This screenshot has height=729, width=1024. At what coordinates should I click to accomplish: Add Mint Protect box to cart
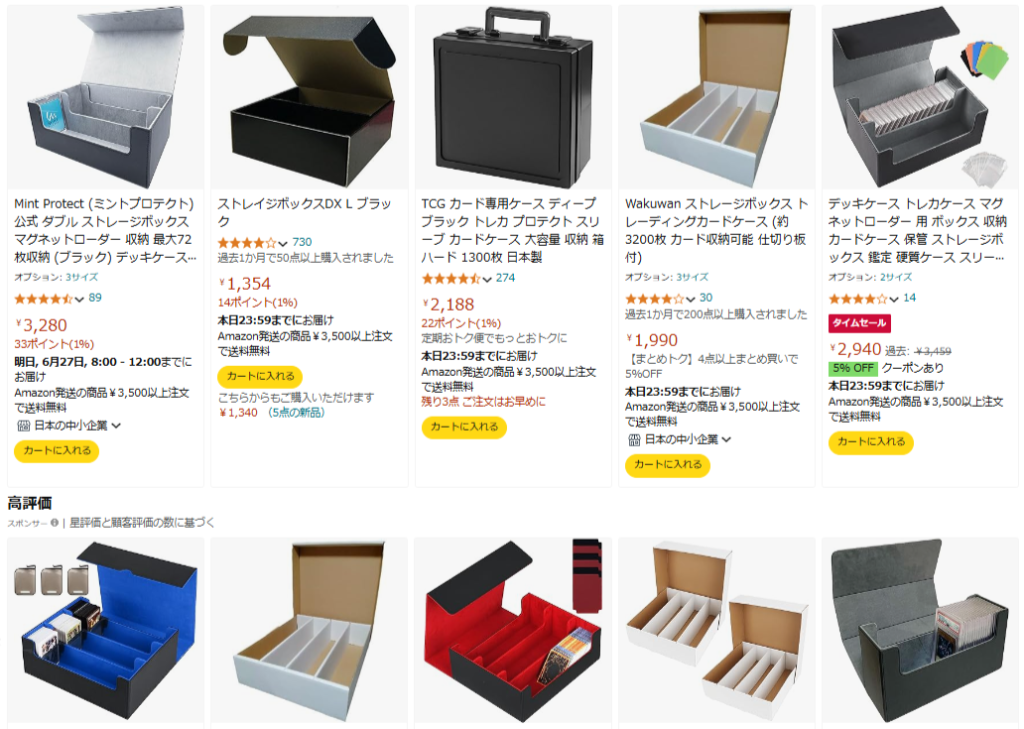pos(57,451)
